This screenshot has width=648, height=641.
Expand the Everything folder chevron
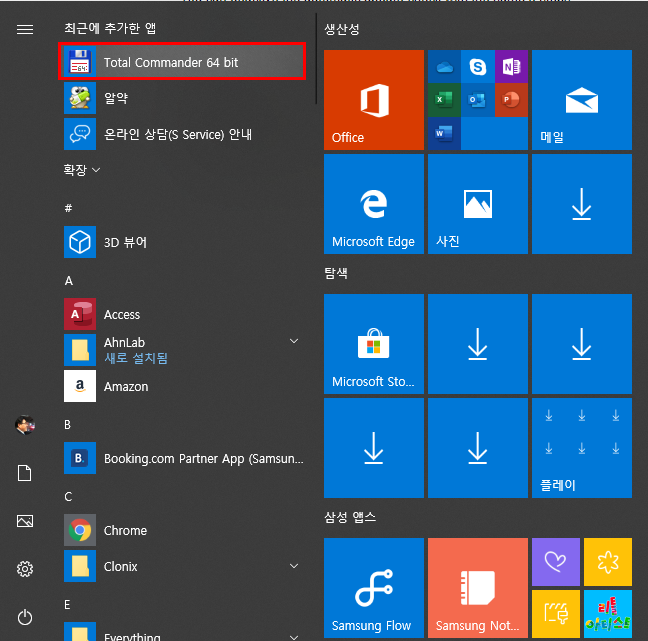294,637
